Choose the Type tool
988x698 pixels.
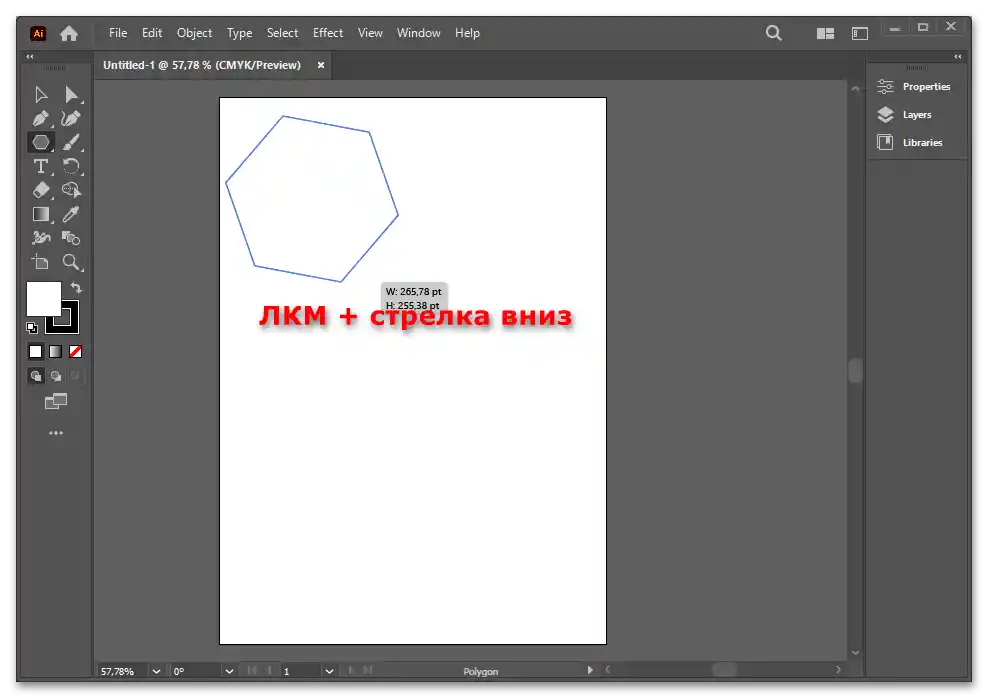point(40,166)
